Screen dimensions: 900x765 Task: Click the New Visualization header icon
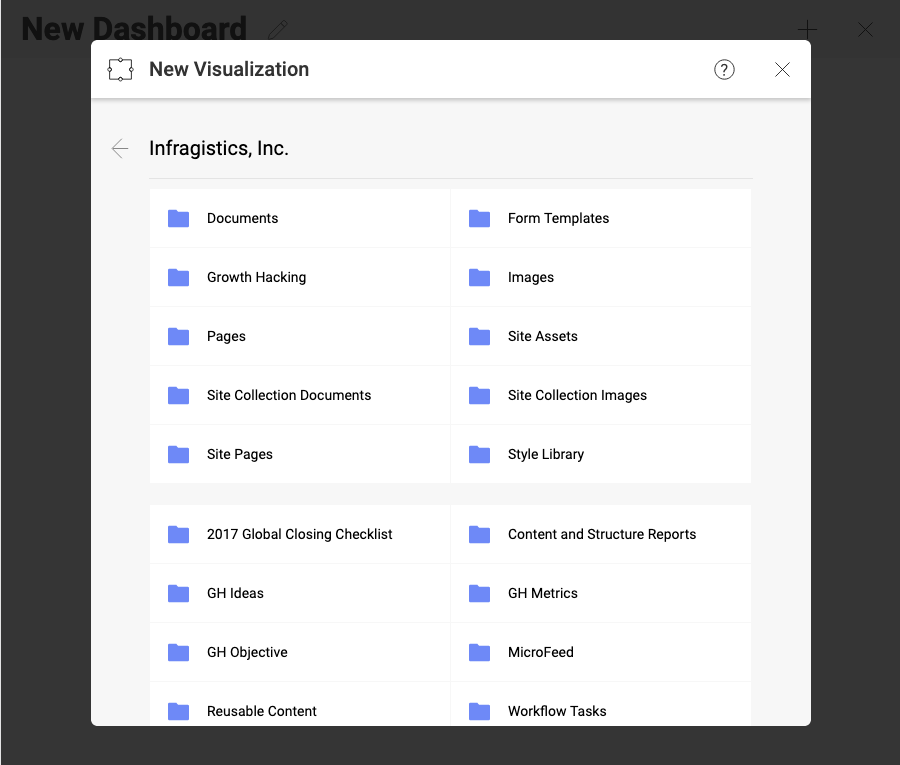pyautogui.click(x=120, y=69)
